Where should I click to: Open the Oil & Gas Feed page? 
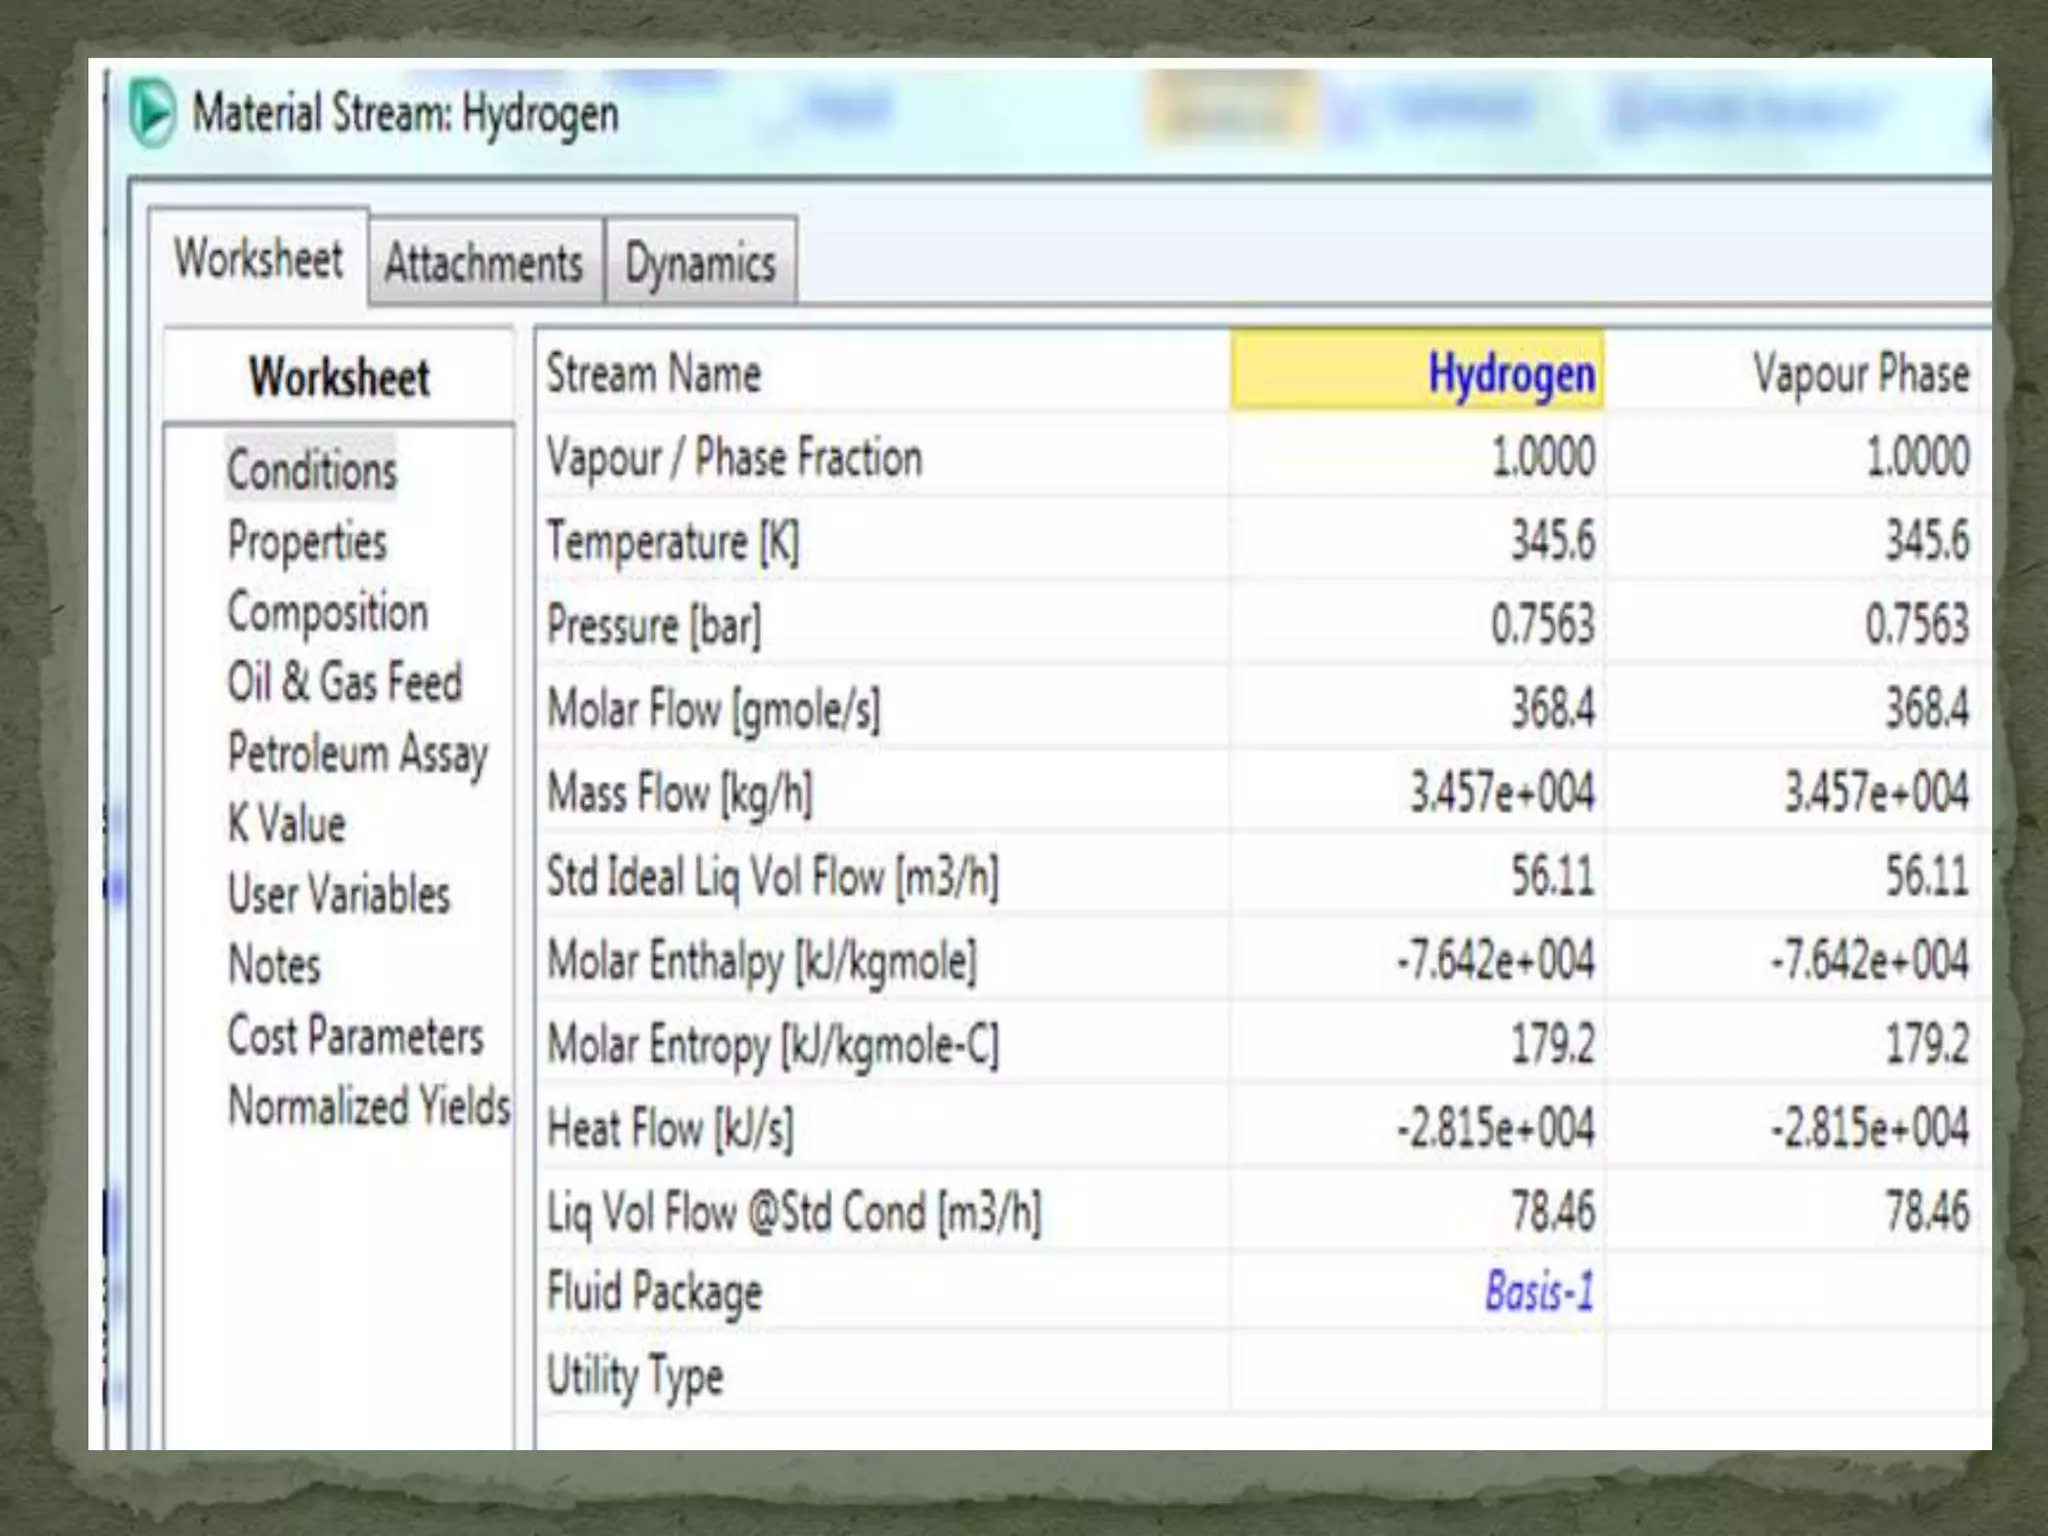[345, 682]
